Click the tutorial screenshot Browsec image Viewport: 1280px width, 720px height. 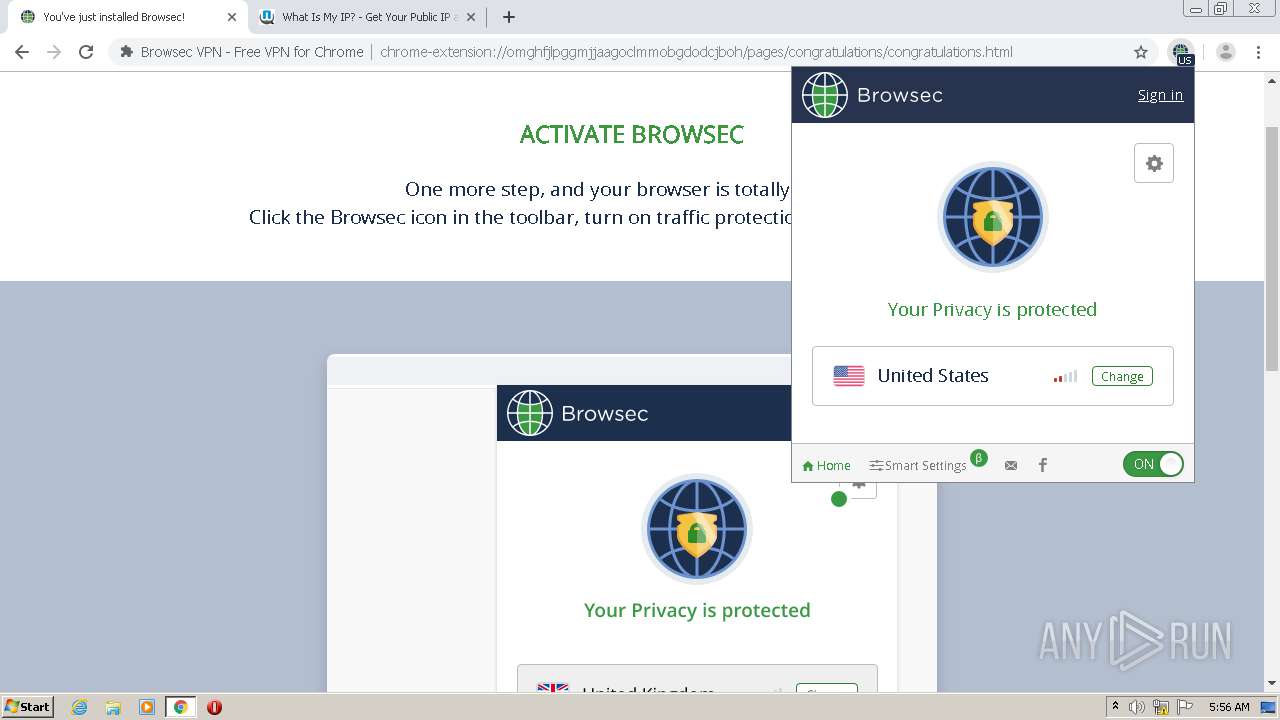(632, 523)
